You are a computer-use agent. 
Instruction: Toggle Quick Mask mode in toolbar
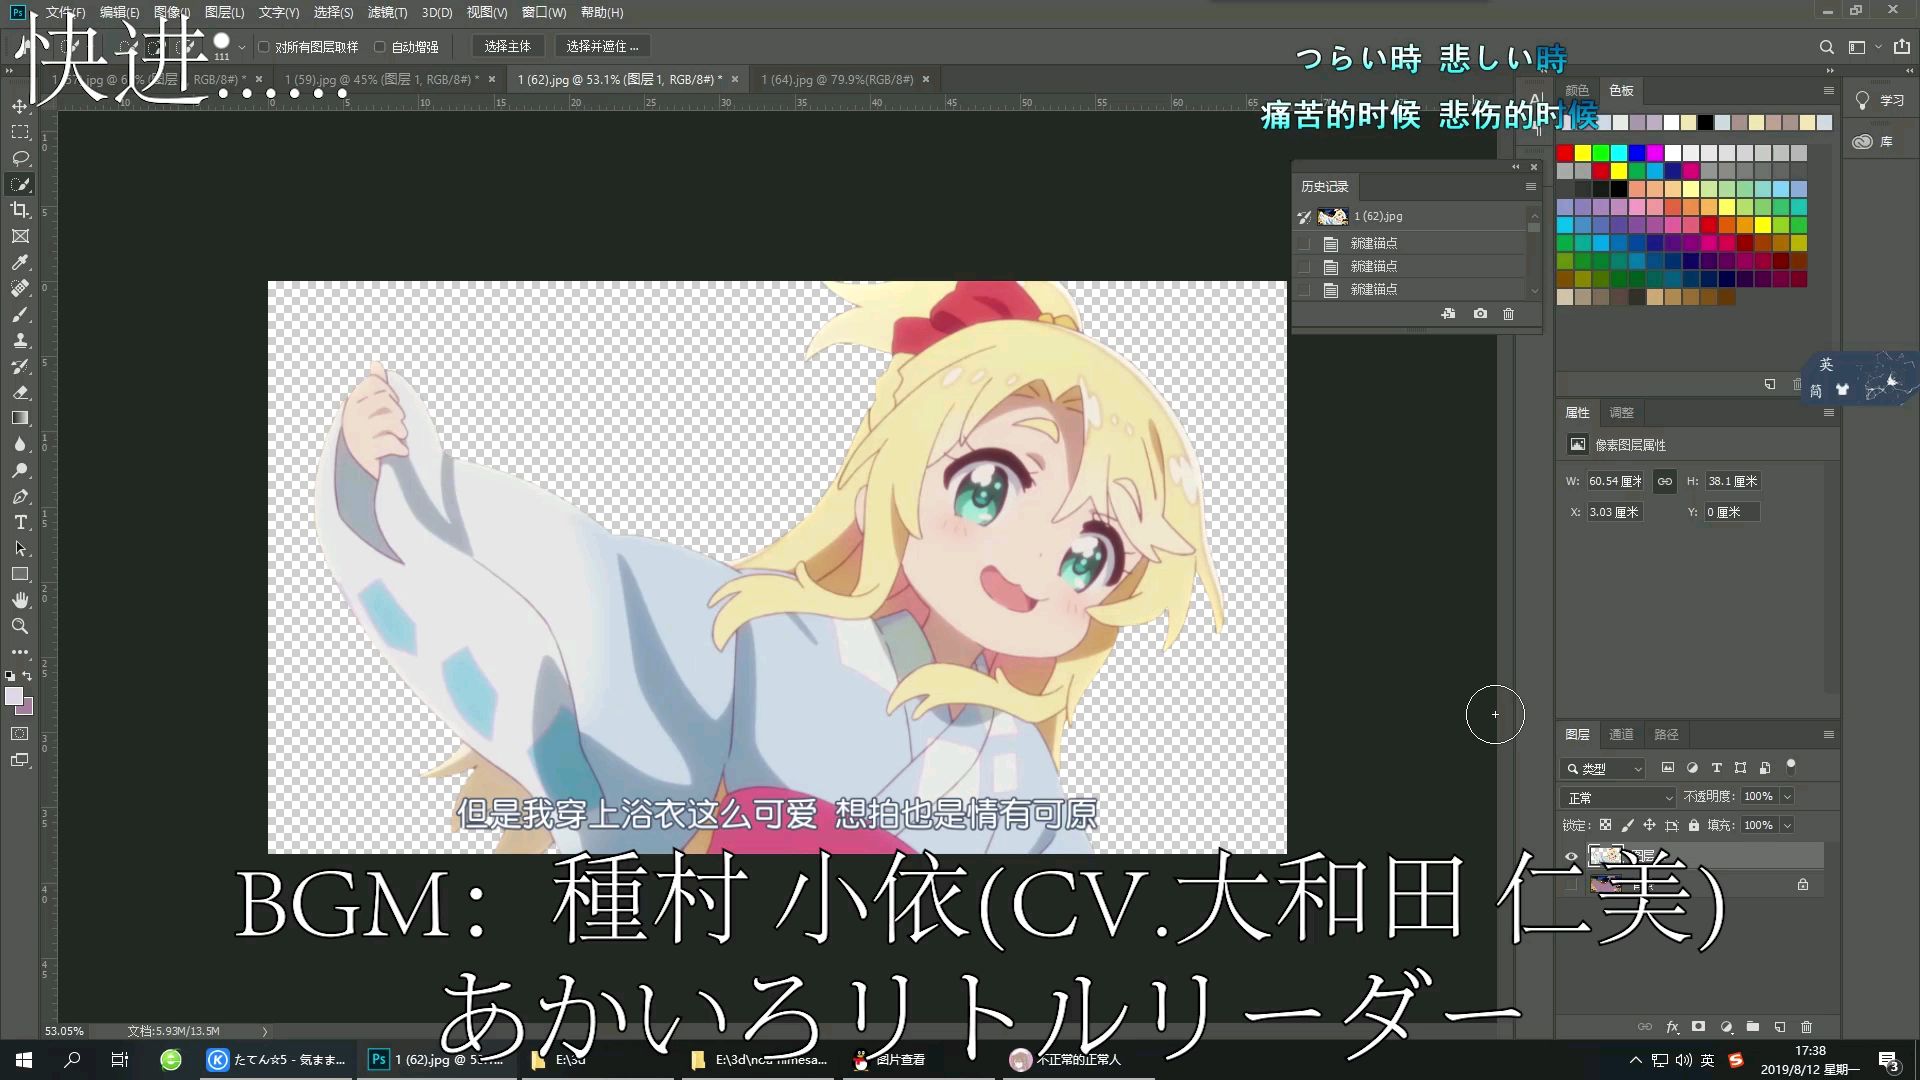[20, 733]
